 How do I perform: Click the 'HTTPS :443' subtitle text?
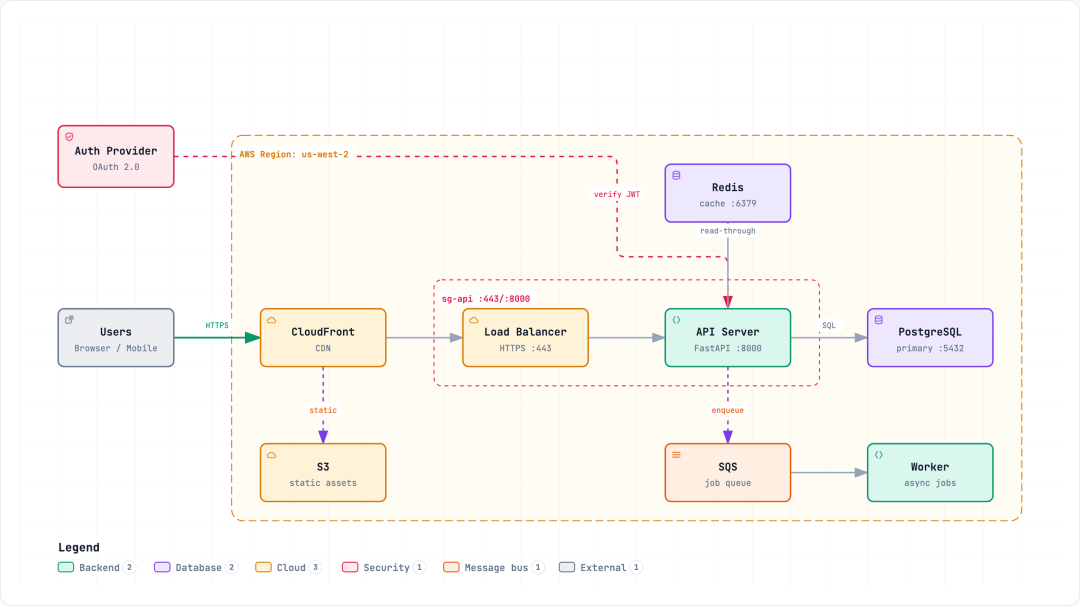tap(526, 348)
